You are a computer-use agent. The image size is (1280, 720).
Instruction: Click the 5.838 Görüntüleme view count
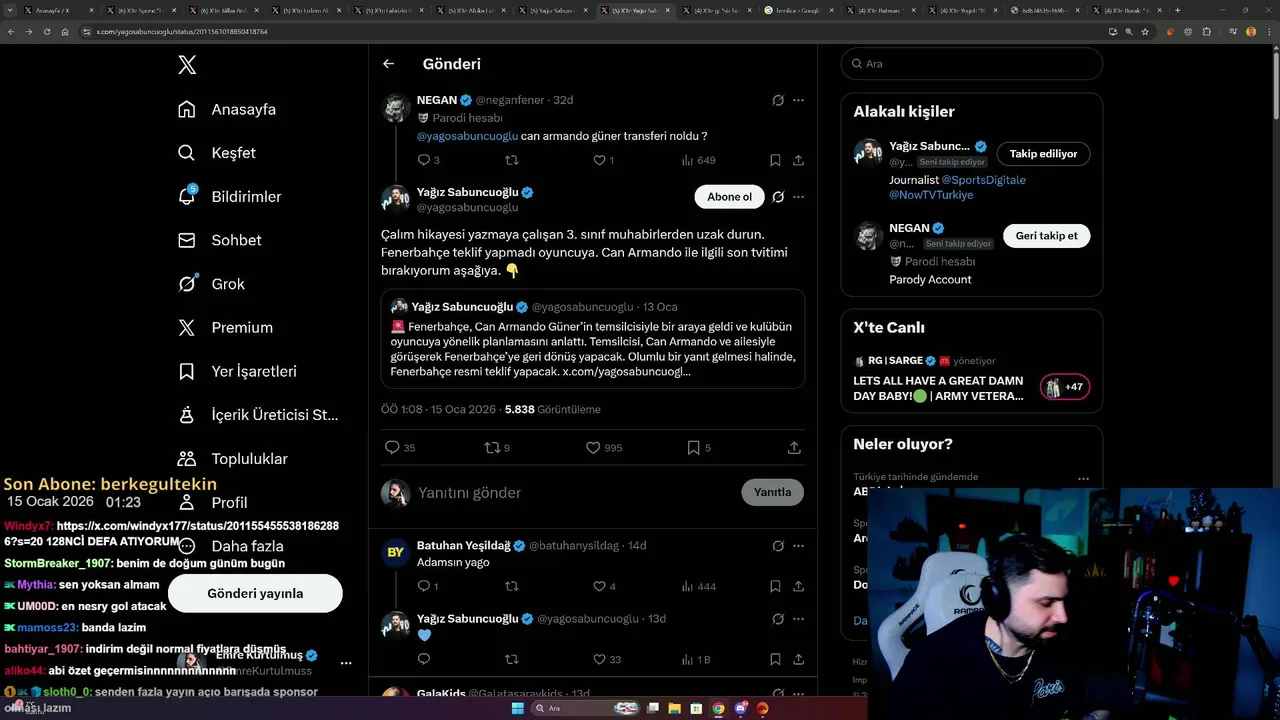click(x=552, y=410)
